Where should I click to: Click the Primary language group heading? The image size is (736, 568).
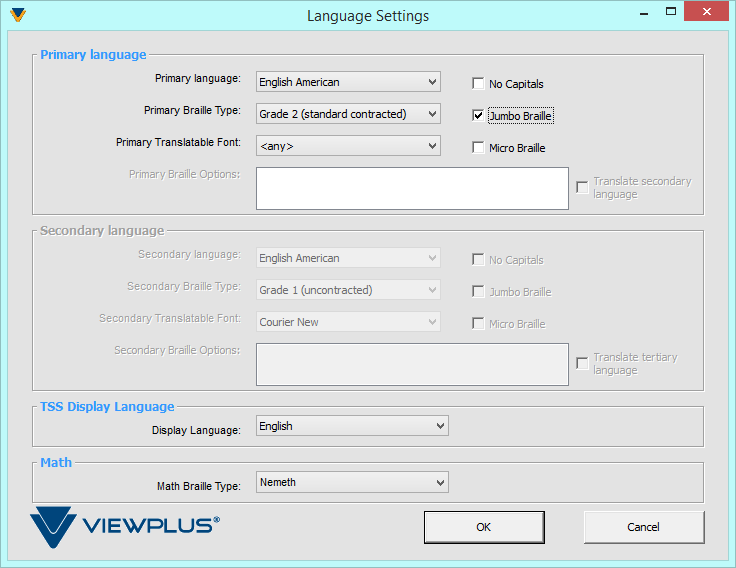point(93,55)
